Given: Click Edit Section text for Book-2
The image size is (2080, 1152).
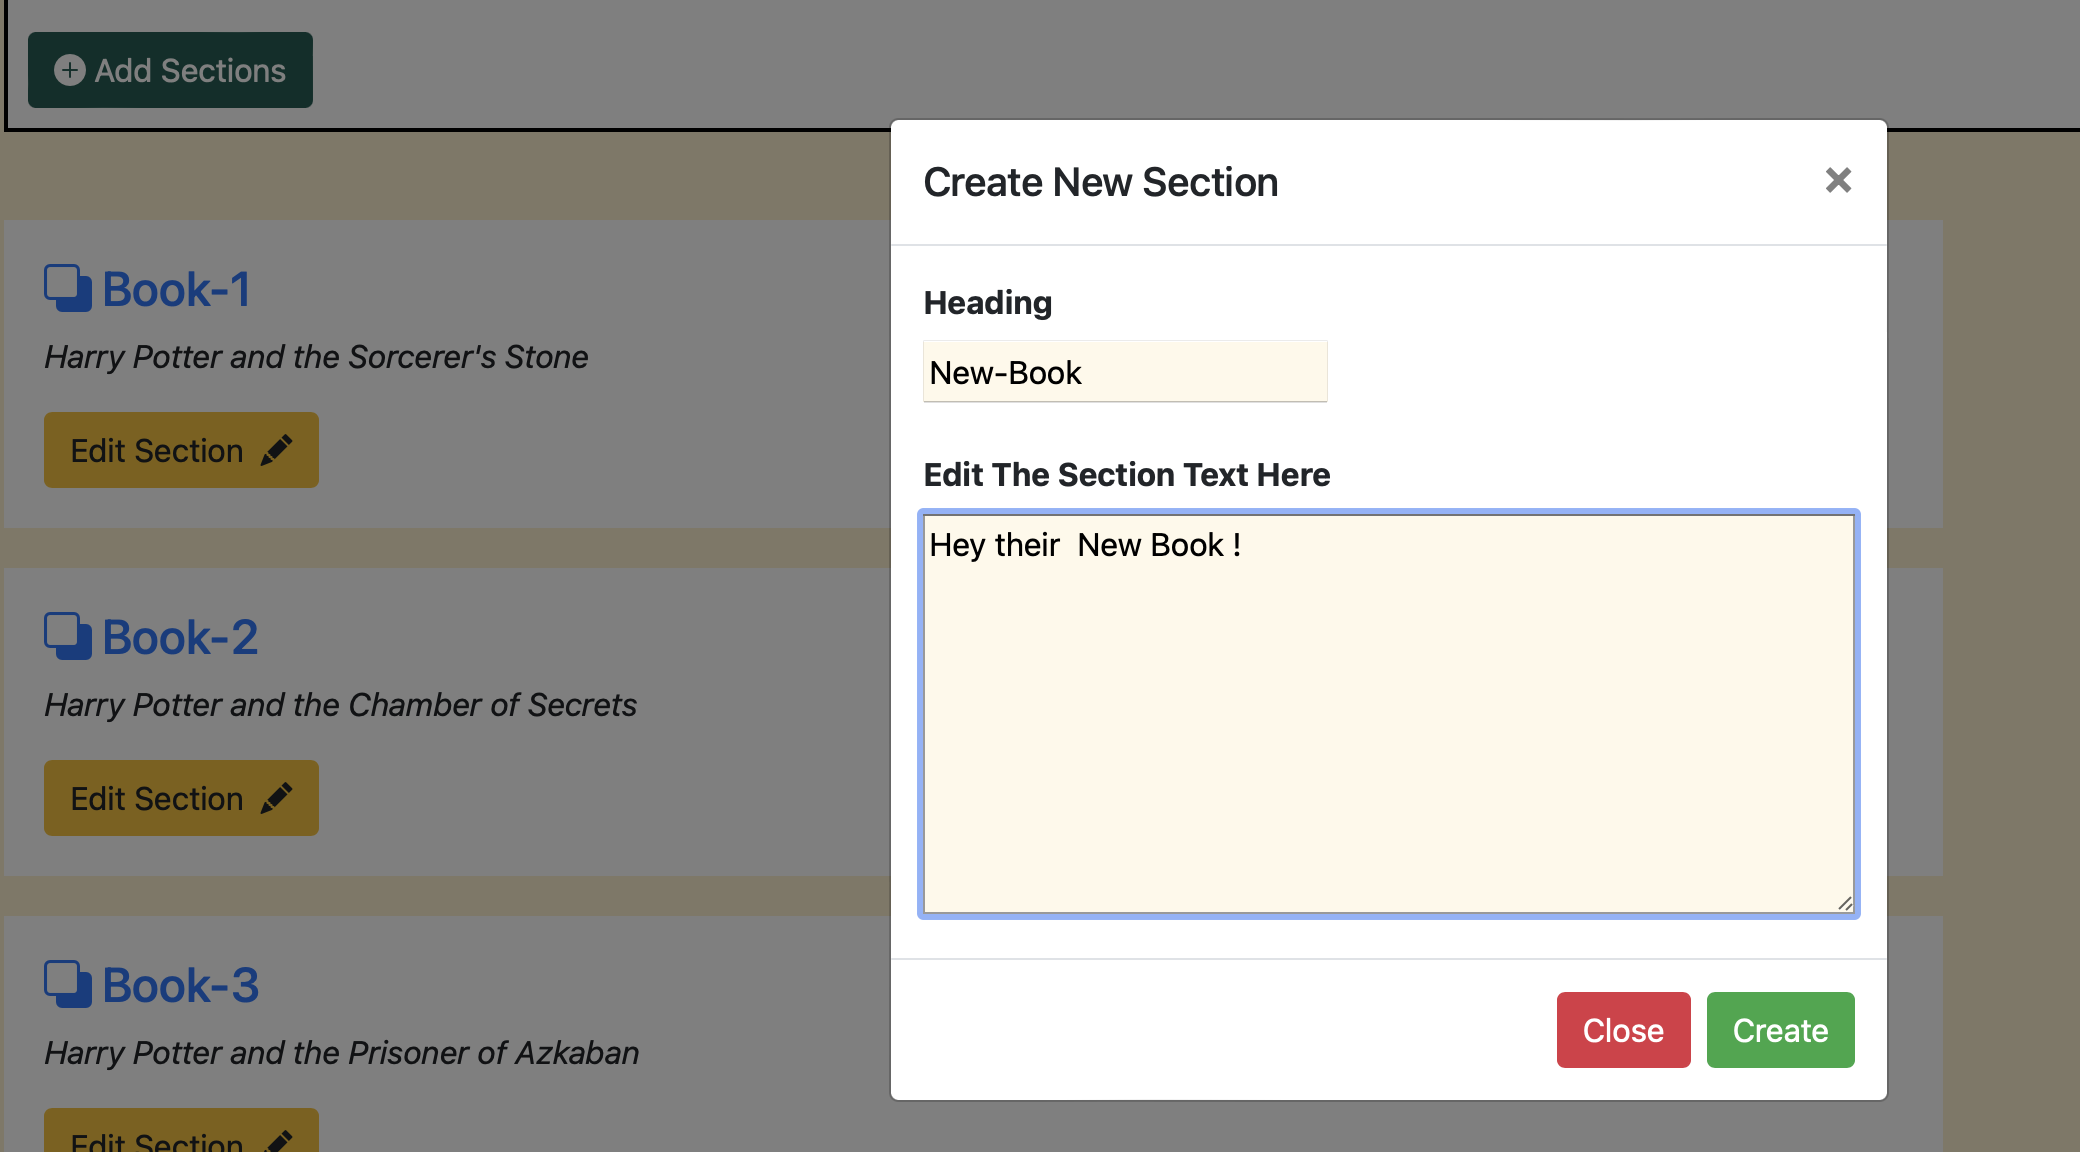Looking at the screenshot, I should [157, 798].
